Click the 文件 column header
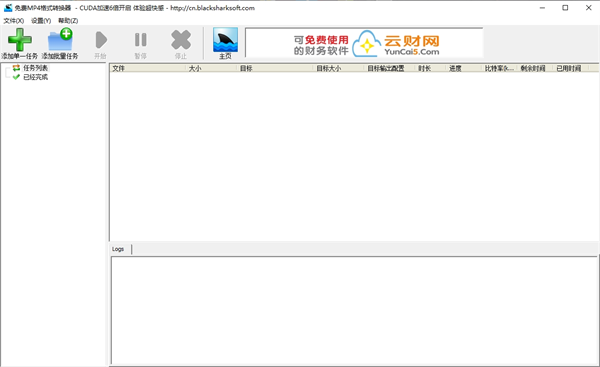This screenshot has width=600, height=367. click(x=148, y=69)
